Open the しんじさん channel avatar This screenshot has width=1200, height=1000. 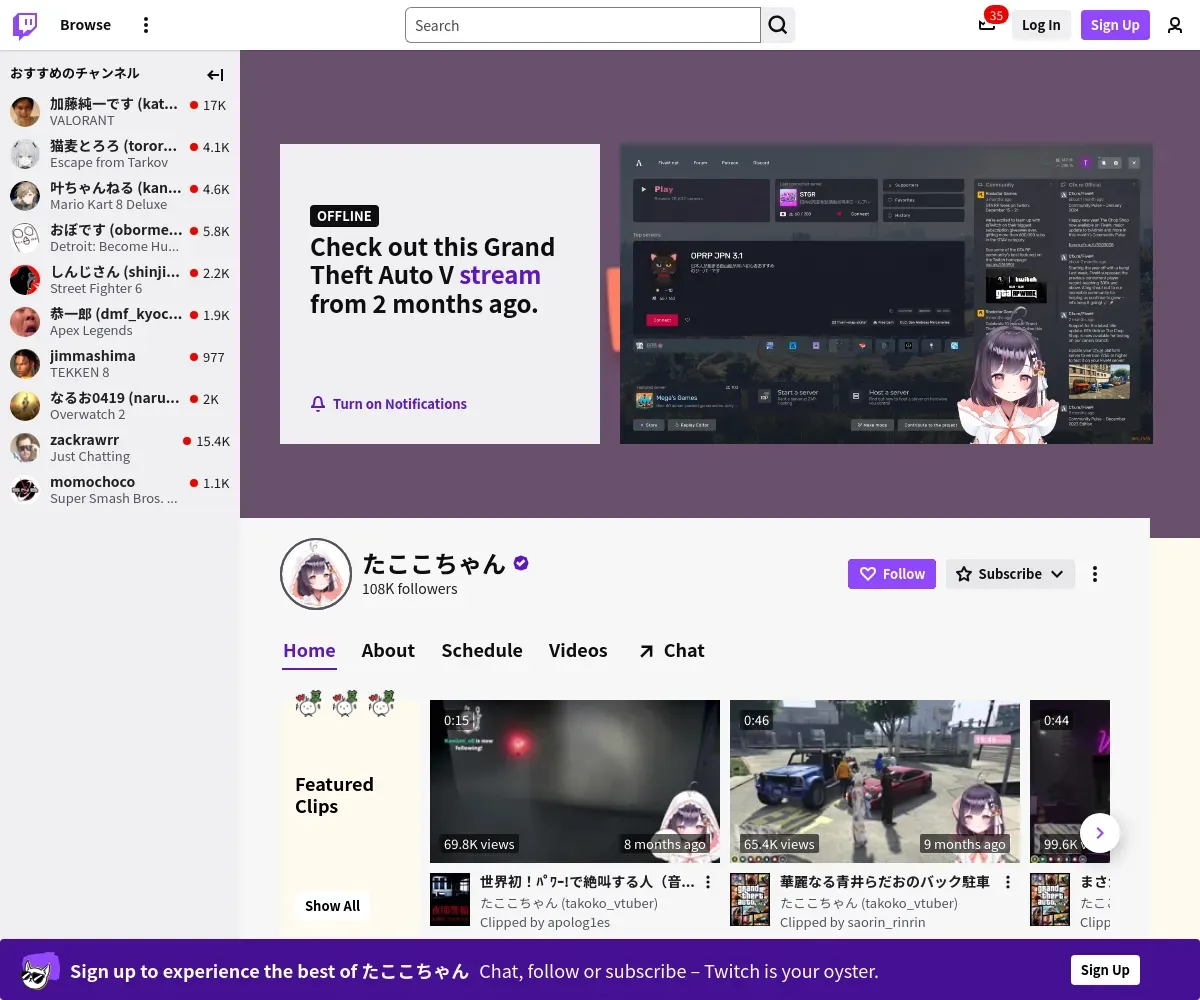25,279
